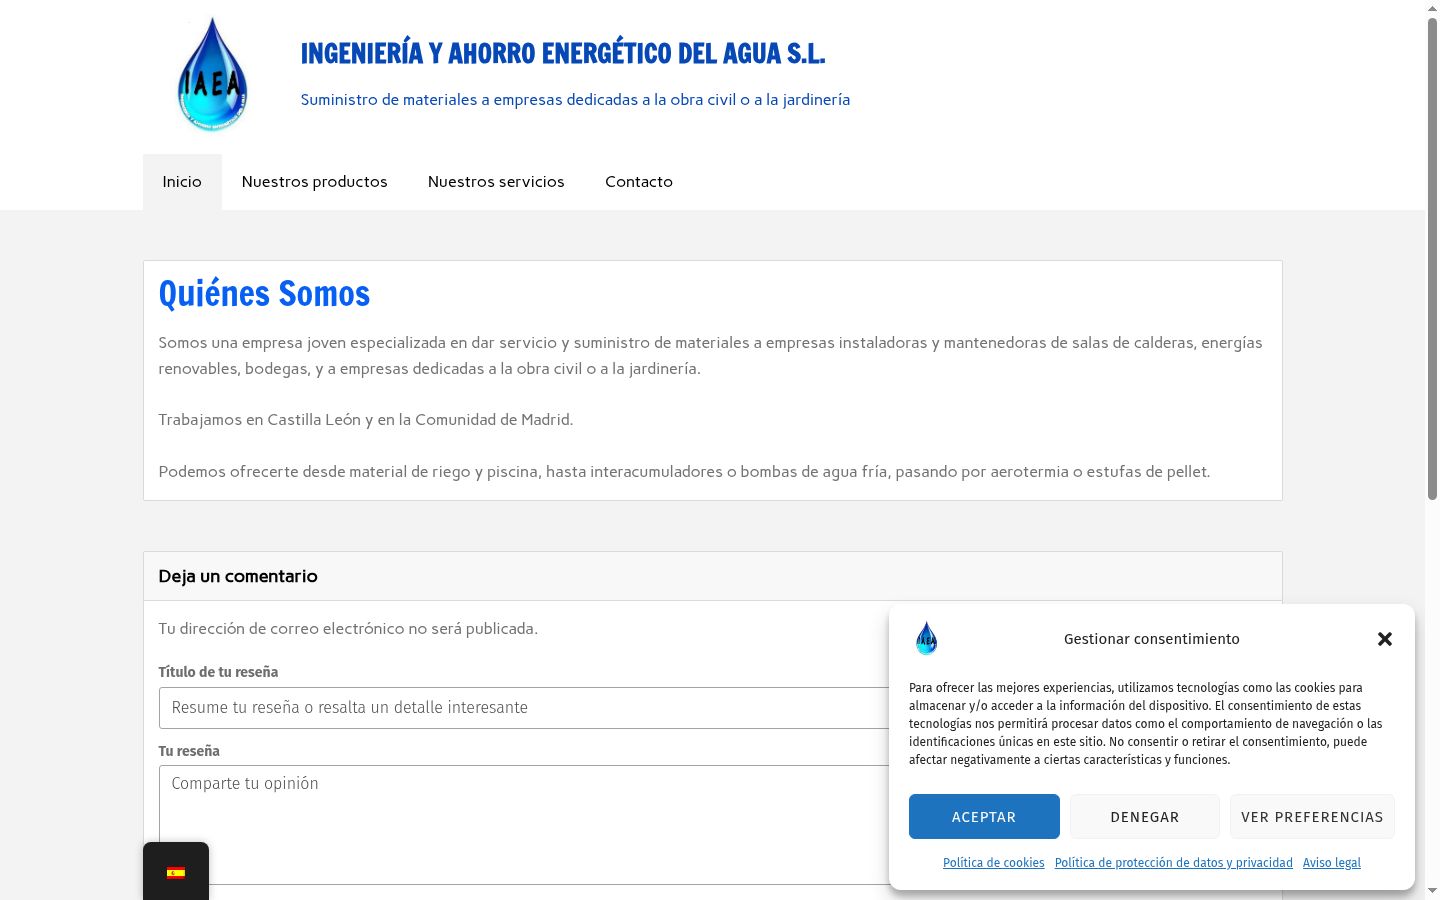Open Política de protección de datos y privacidad
Screen dimensions: 1440x900
[x=1174, y=863]
